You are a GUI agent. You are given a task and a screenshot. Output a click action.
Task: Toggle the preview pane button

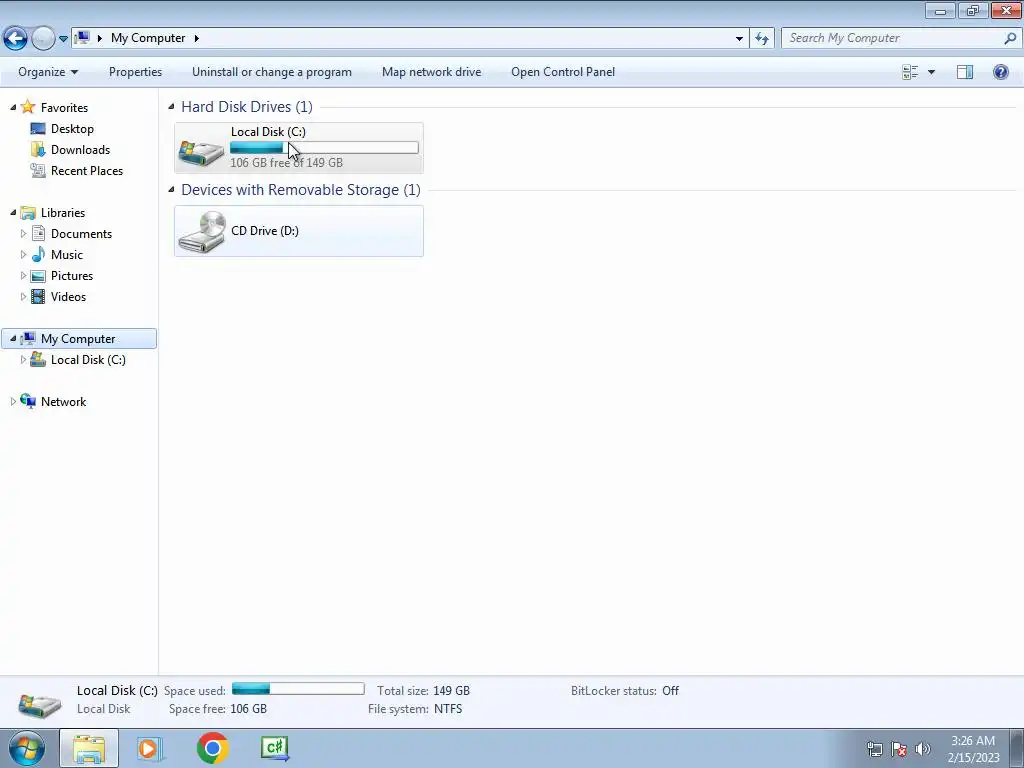tap(965, 72)
